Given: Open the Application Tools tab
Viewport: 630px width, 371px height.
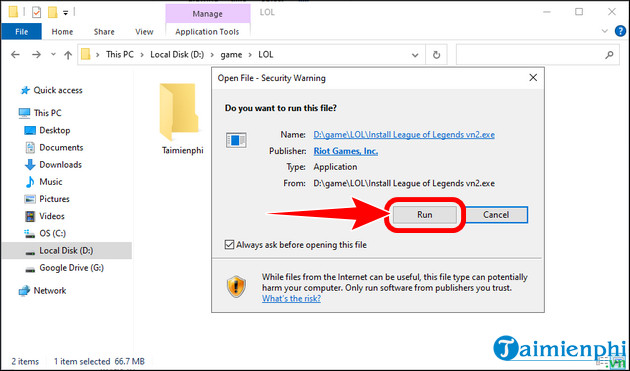Looking at the screenshot, I should pos(207,32).
